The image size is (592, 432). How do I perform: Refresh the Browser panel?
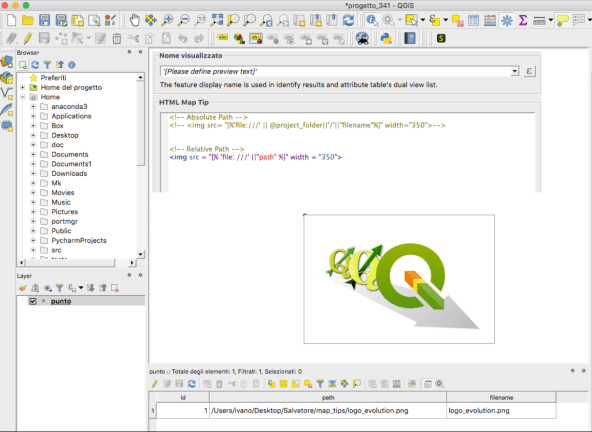(35, 65)
